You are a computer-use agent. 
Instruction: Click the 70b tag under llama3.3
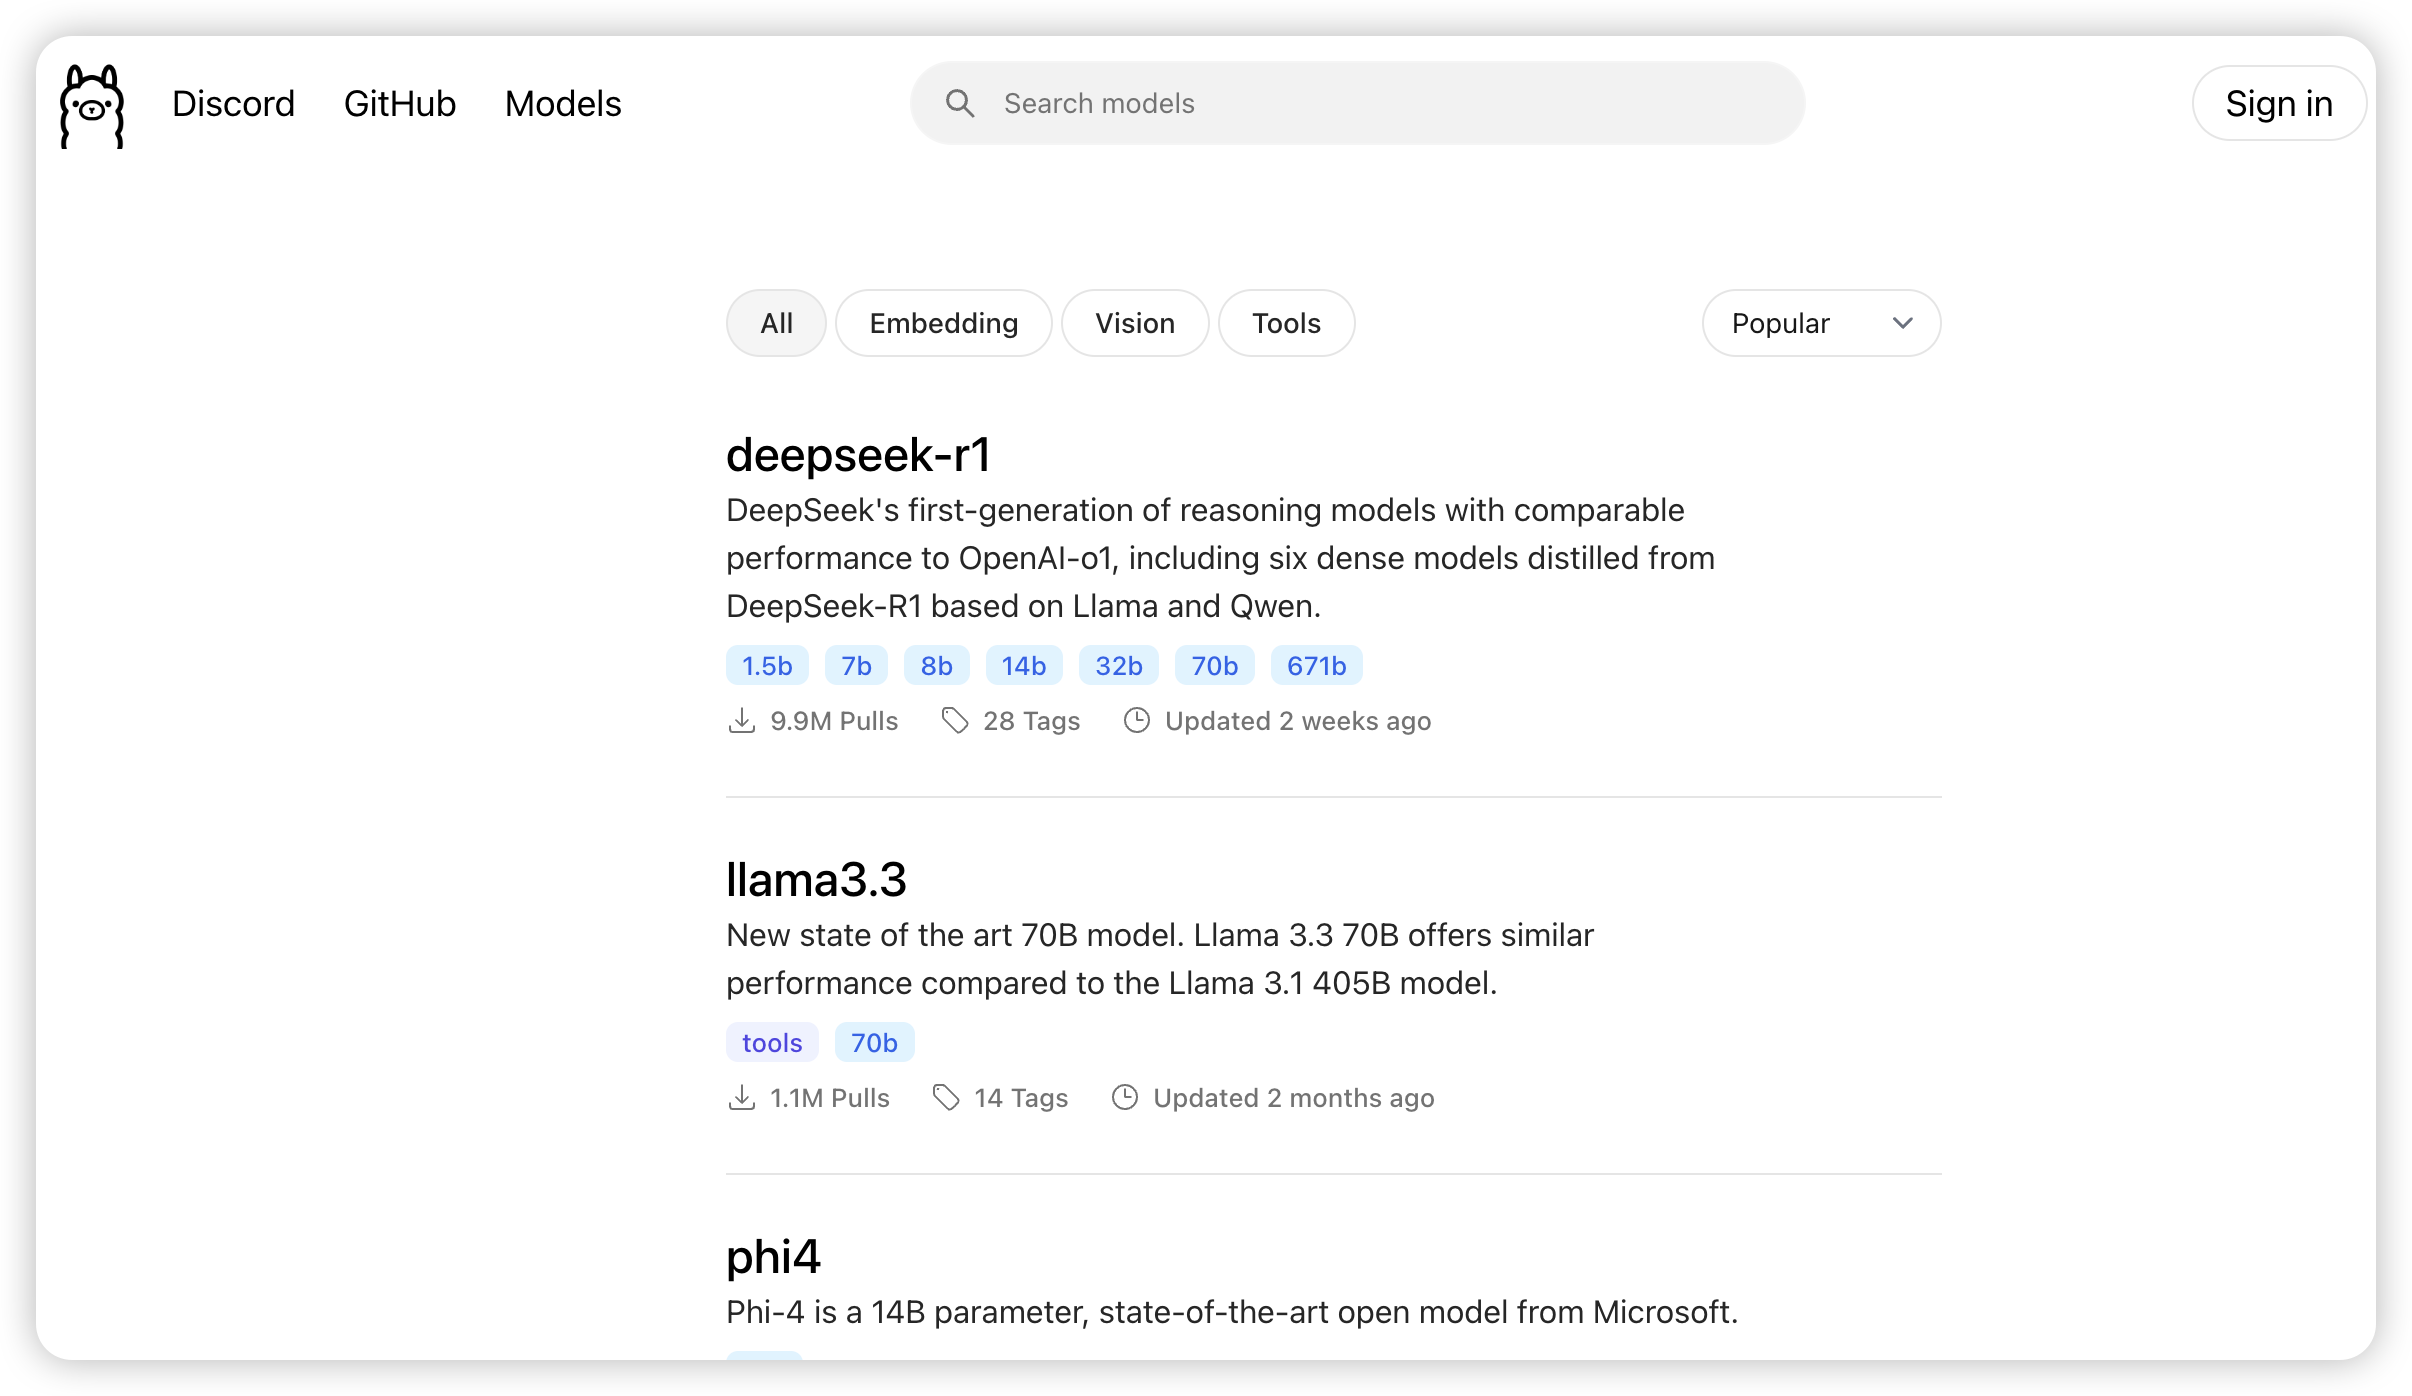pyautogui.click(x=874, y=1043)
